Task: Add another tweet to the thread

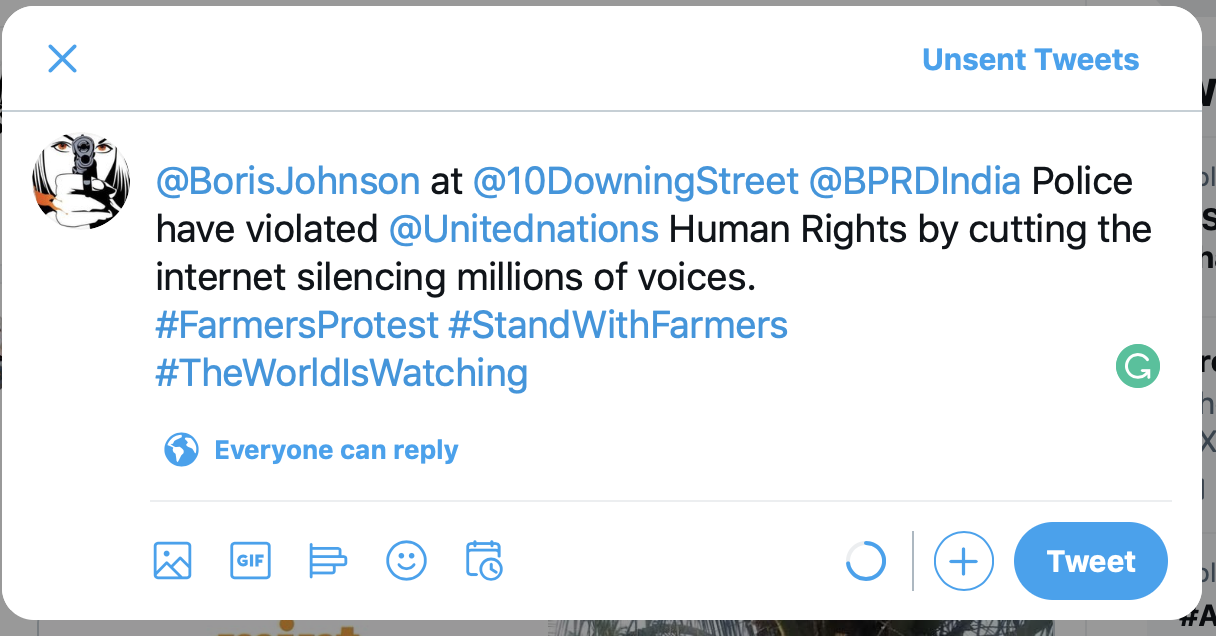Action: (963, 561)
